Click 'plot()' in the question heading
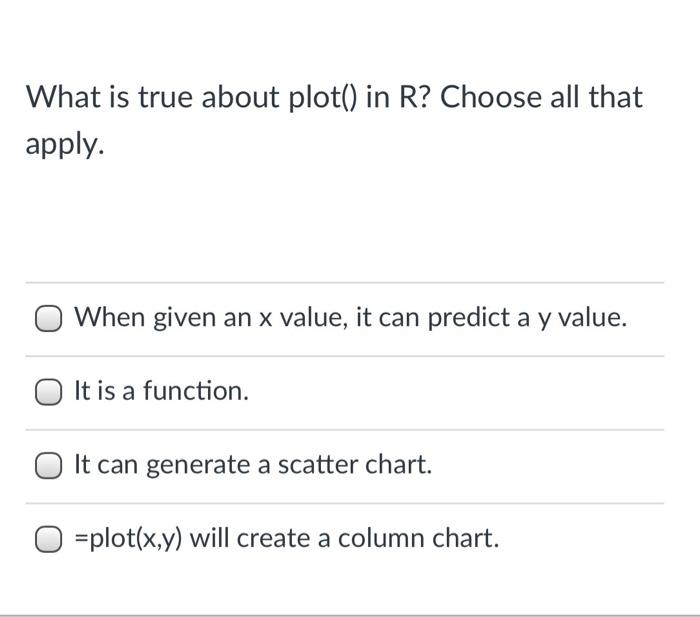 point(316,99)
